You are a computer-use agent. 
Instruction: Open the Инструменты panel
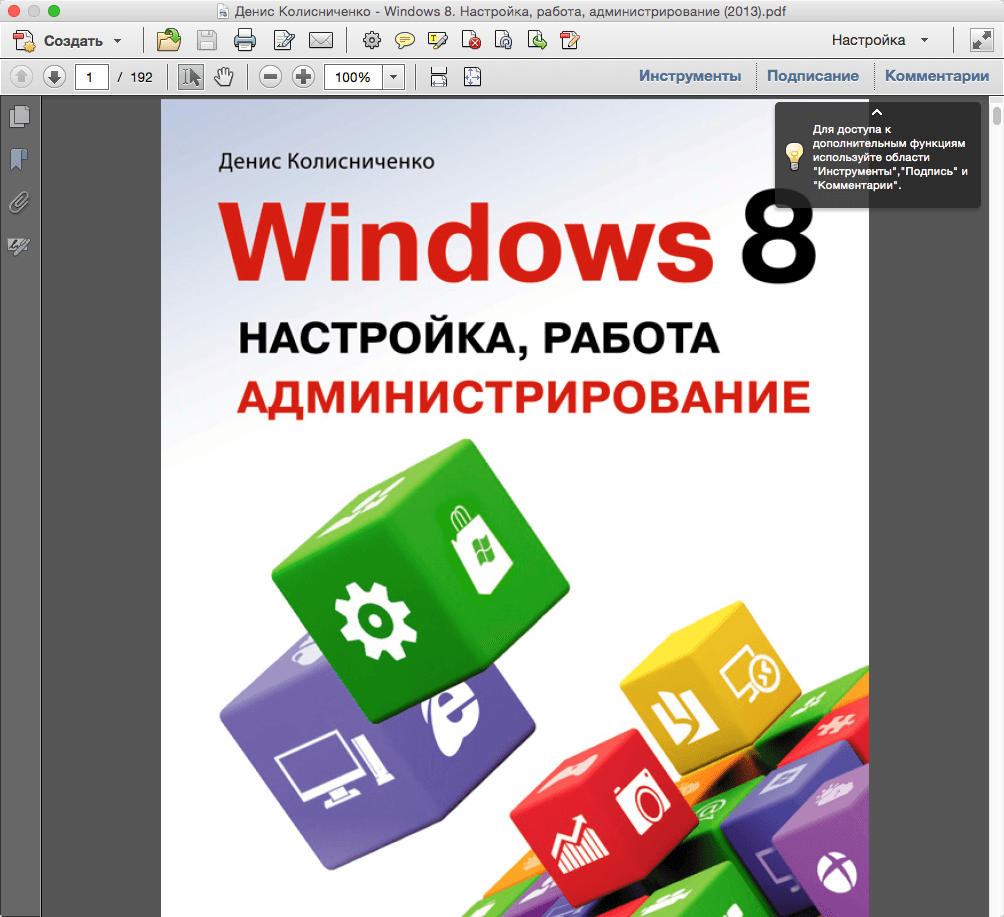point(690,76)
